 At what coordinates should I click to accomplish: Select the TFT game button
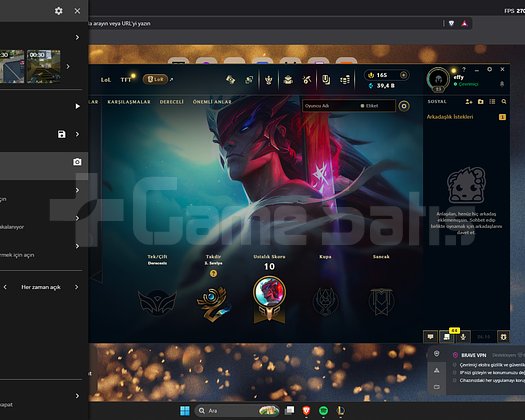(x=126, y=80)
